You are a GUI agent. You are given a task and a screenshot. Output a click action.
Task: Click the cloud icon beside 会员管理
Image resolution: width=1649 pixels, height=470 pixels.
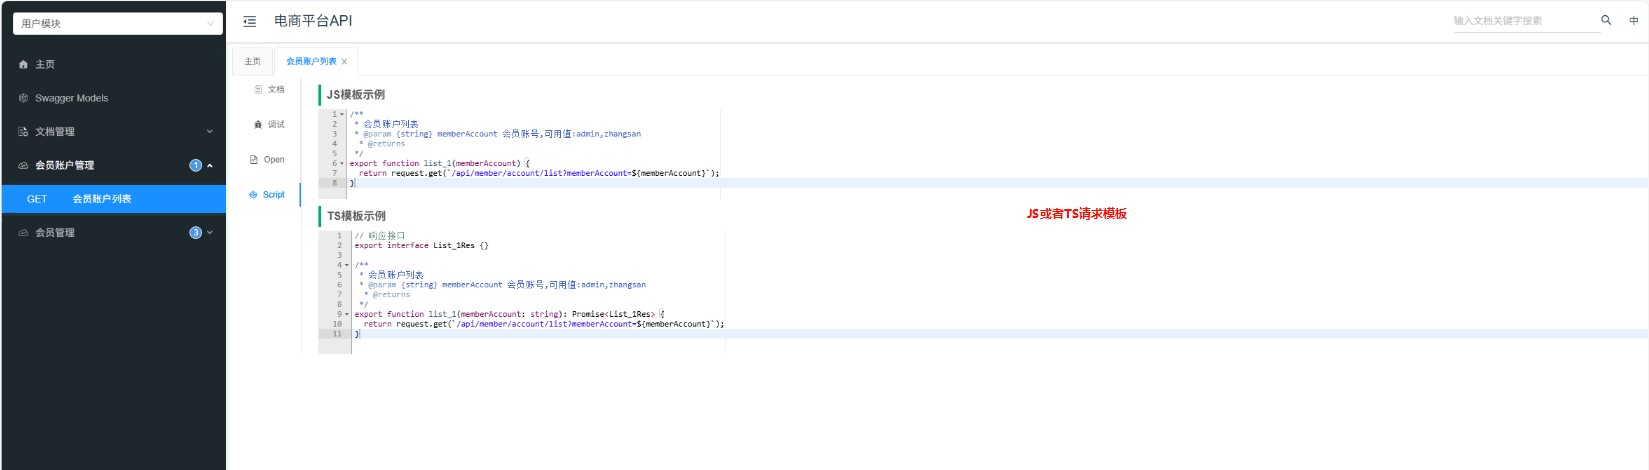23,233
